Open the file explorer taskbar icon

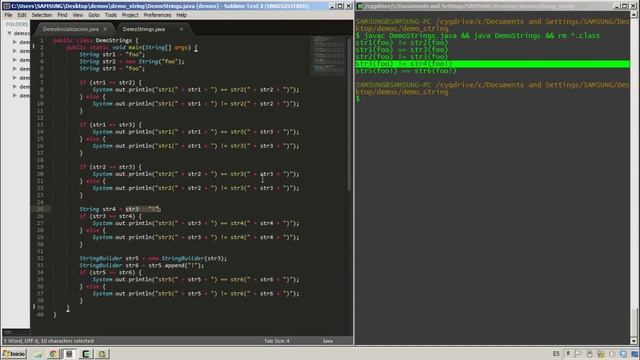point(38,354)
